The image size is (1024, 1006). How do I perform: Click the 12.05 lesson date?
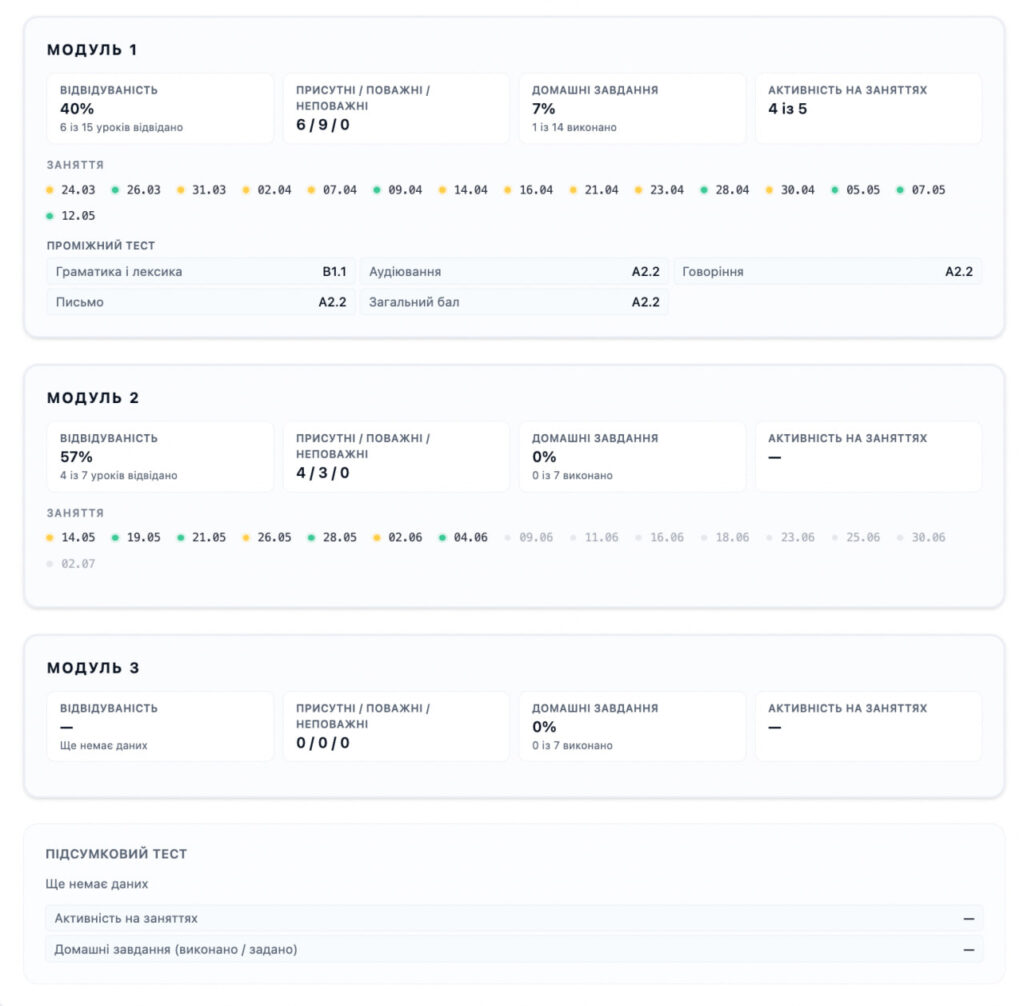(71, 216)
